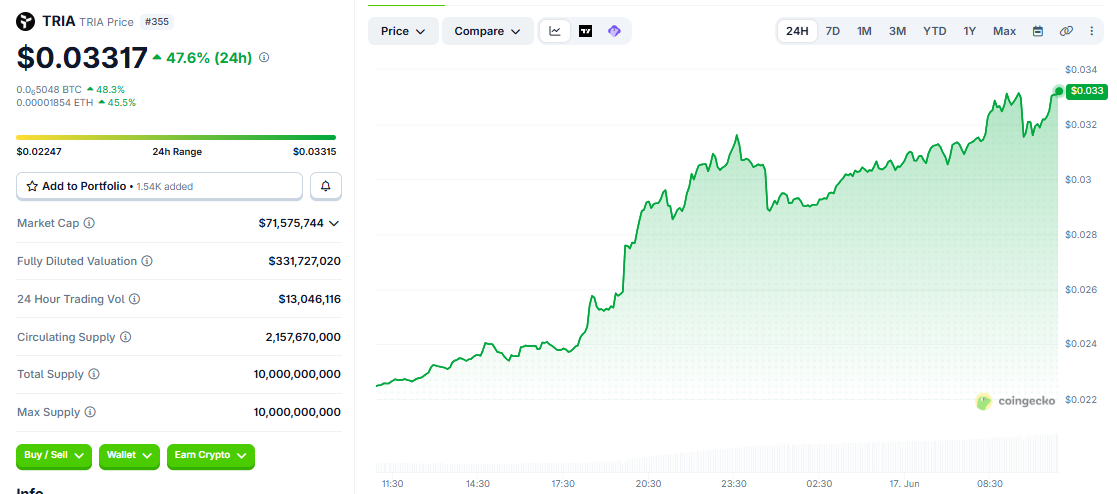This screenshot has width=1117, height=494.
Task: Open the Price dropdown
Action: pos(403,31)
